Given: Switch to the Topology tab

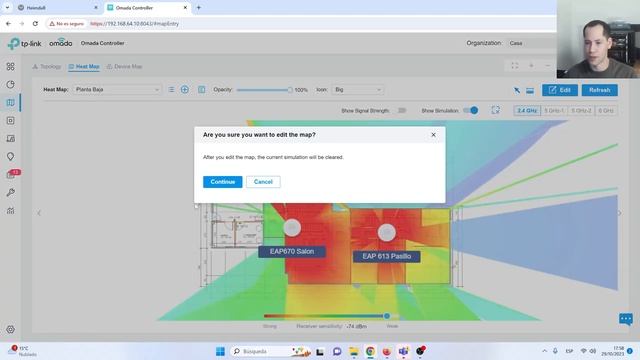Looking at the screenshot, I should [x=47, y=66].
